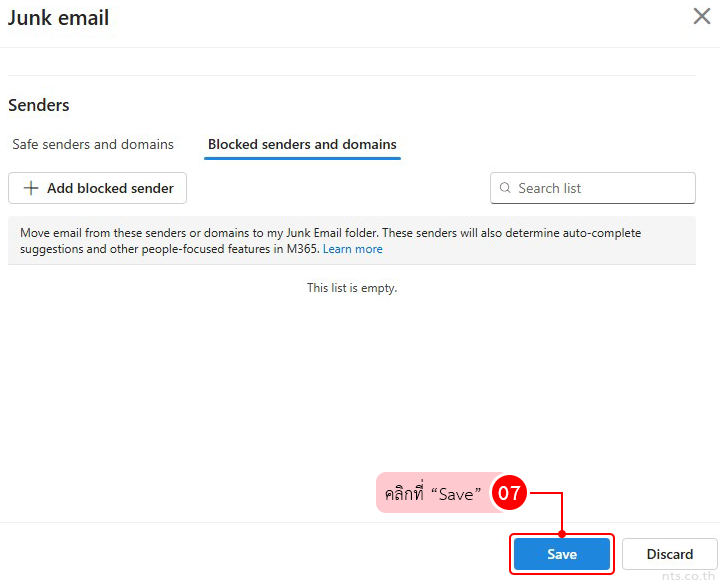Click the empty blocked senders list area
The width and height of the screenshot is (720, 583).
pos(352,390)
